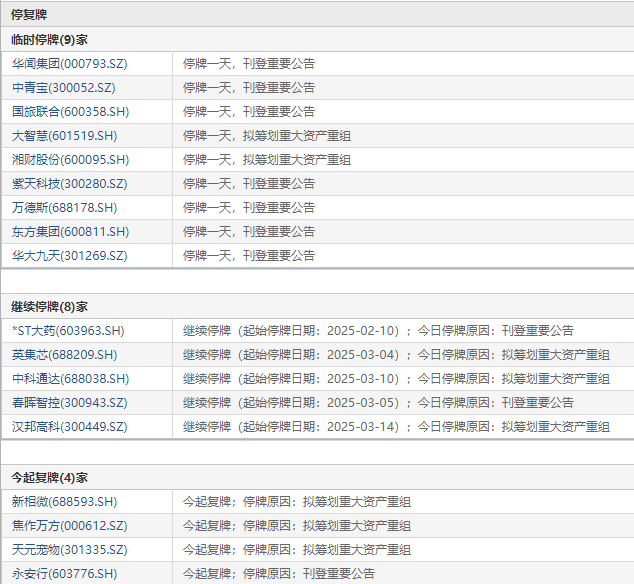Select 中青宝 suspension reason text
This screenshot has height=584, width=634.
coord(249,88)
